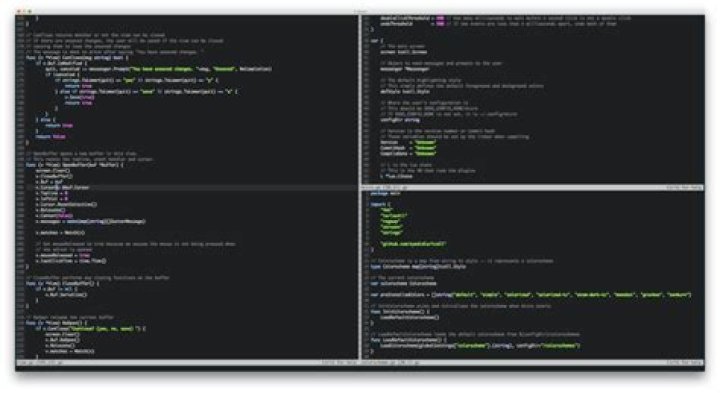
Task: Click the 'func (v *View) CloseBuffer()' line
Action: coord(62,283)
